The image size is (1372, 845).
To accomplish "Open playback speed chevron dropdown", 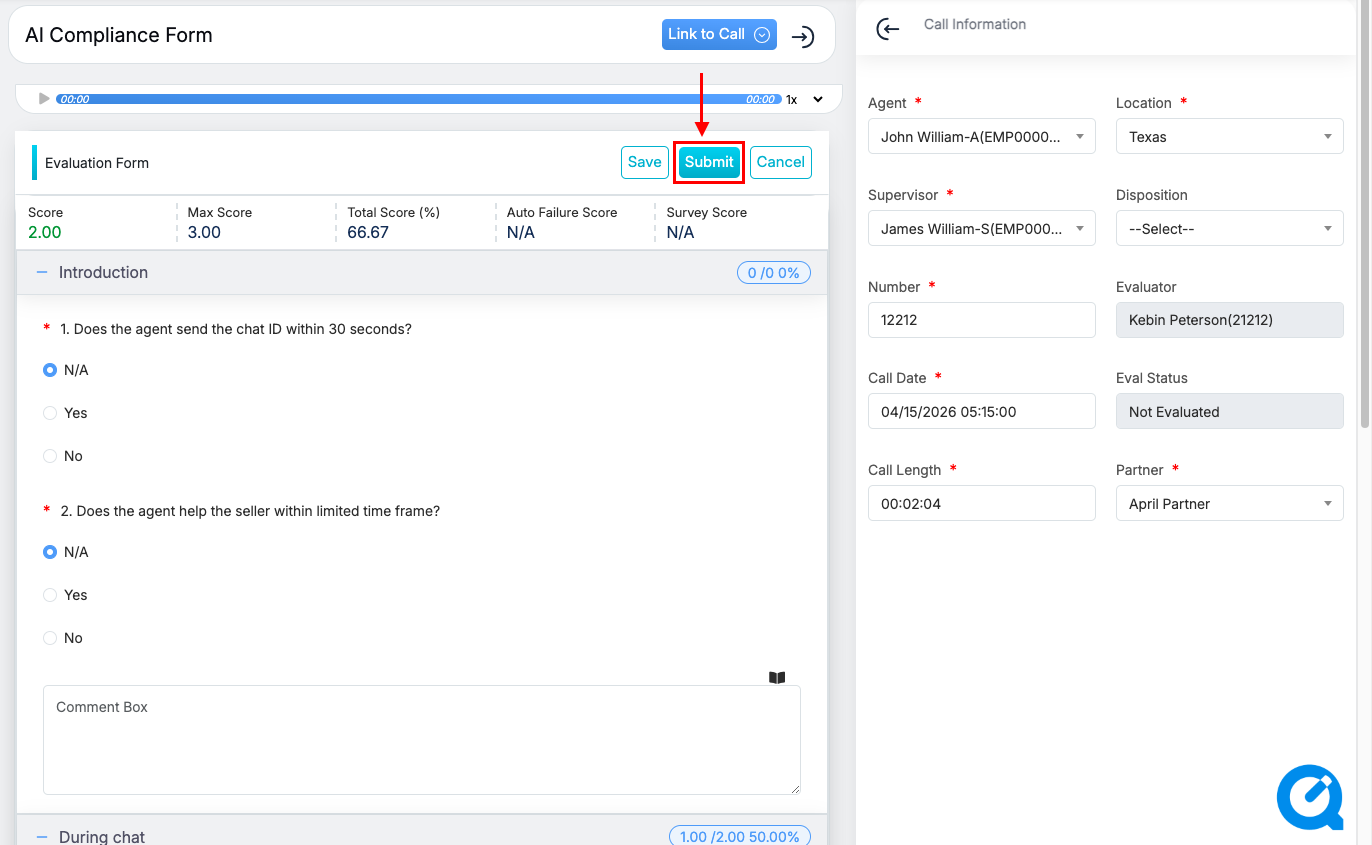I will coord(818,100).
